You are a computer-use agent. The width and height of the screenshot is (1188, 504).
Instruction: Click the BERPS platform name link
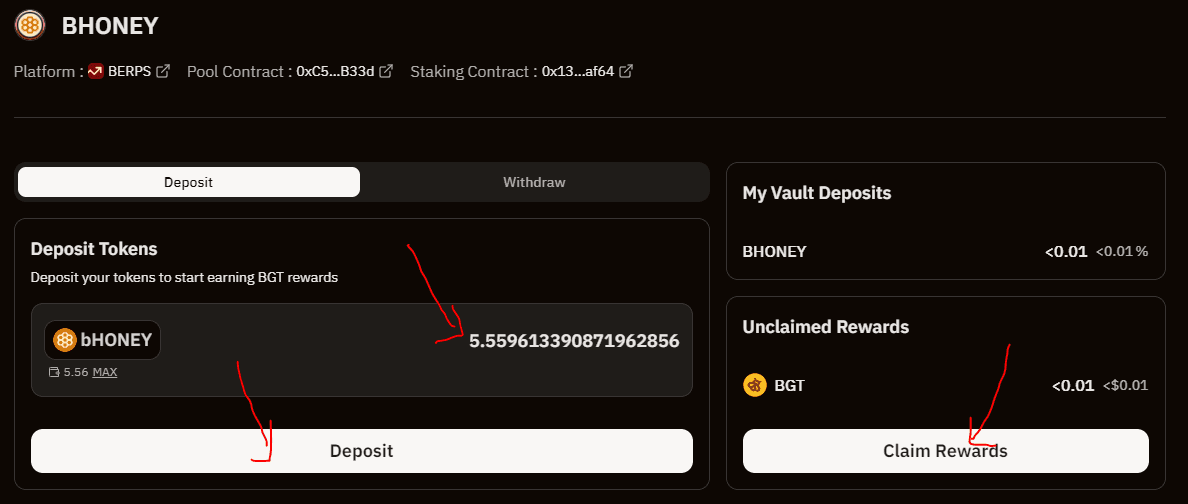(130, 72)
